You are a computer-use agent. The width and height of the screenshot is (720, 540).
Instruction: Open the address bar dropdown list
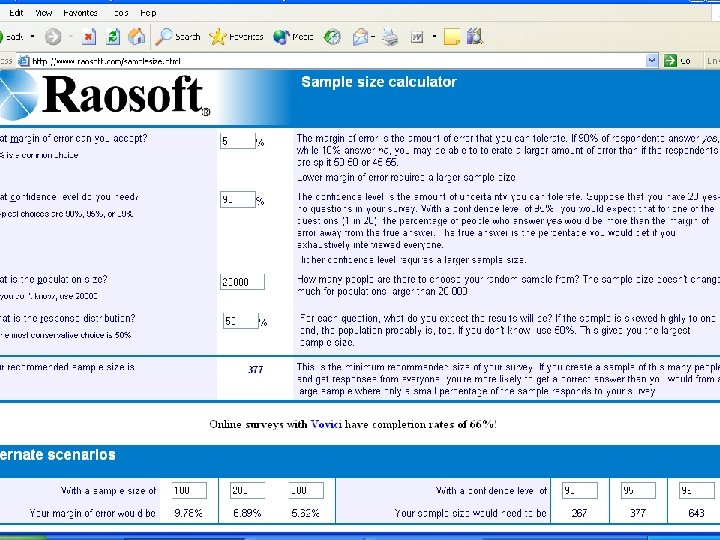(x=652, y=60)
